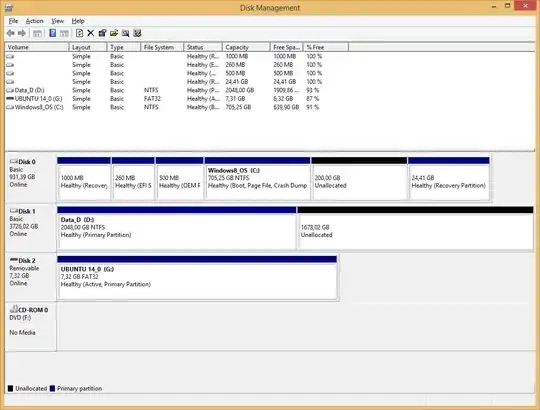Click the black Unallocated legend swatch
Viewport: 540px width, 410px height.
(10, 388)
